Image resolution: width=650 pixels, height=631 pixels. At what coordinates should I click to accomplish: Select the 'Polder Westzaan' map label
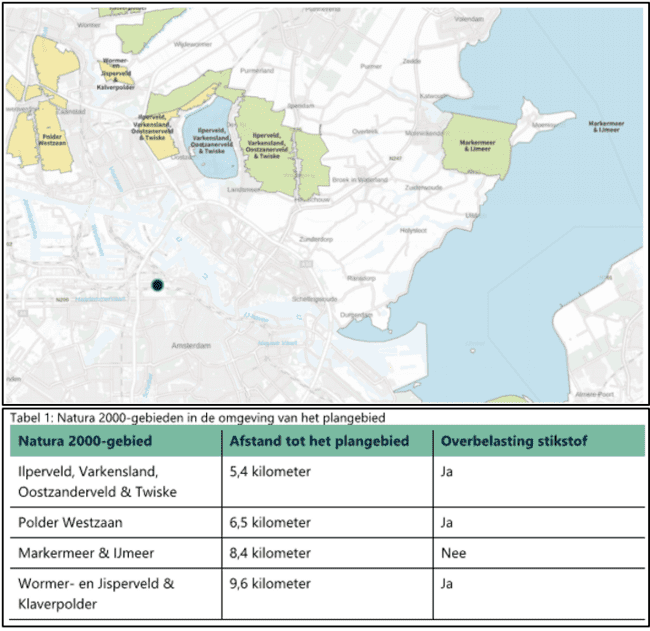(x=52, y=140)
